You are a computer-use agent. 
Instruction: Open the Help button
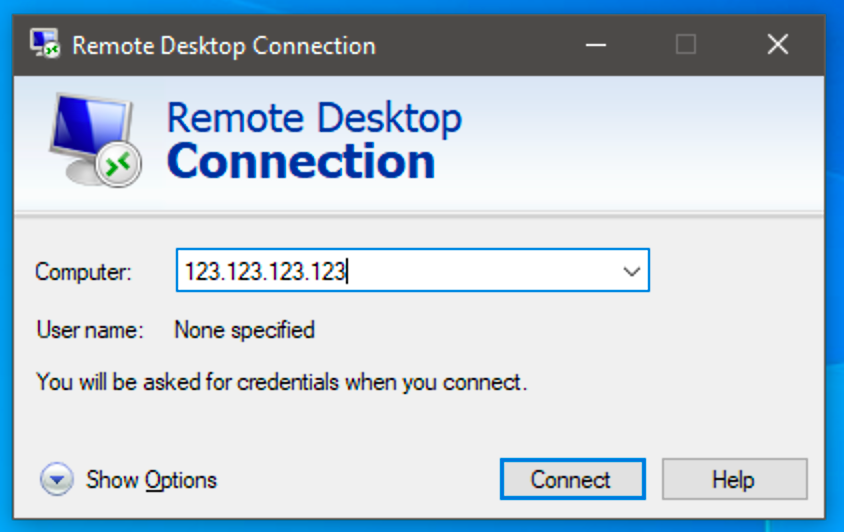(x=734, y=479)
